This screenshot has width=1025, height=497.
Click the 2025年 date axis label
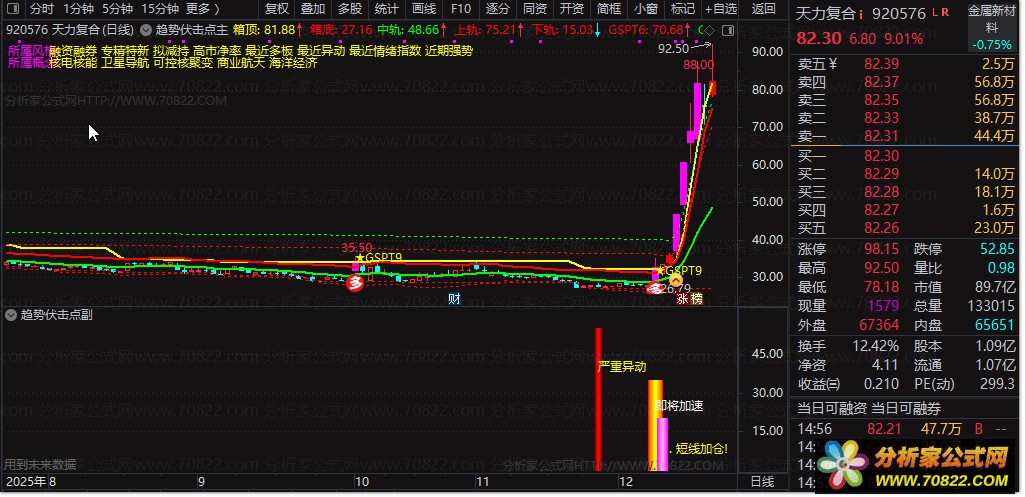click(x=26, y=482)
